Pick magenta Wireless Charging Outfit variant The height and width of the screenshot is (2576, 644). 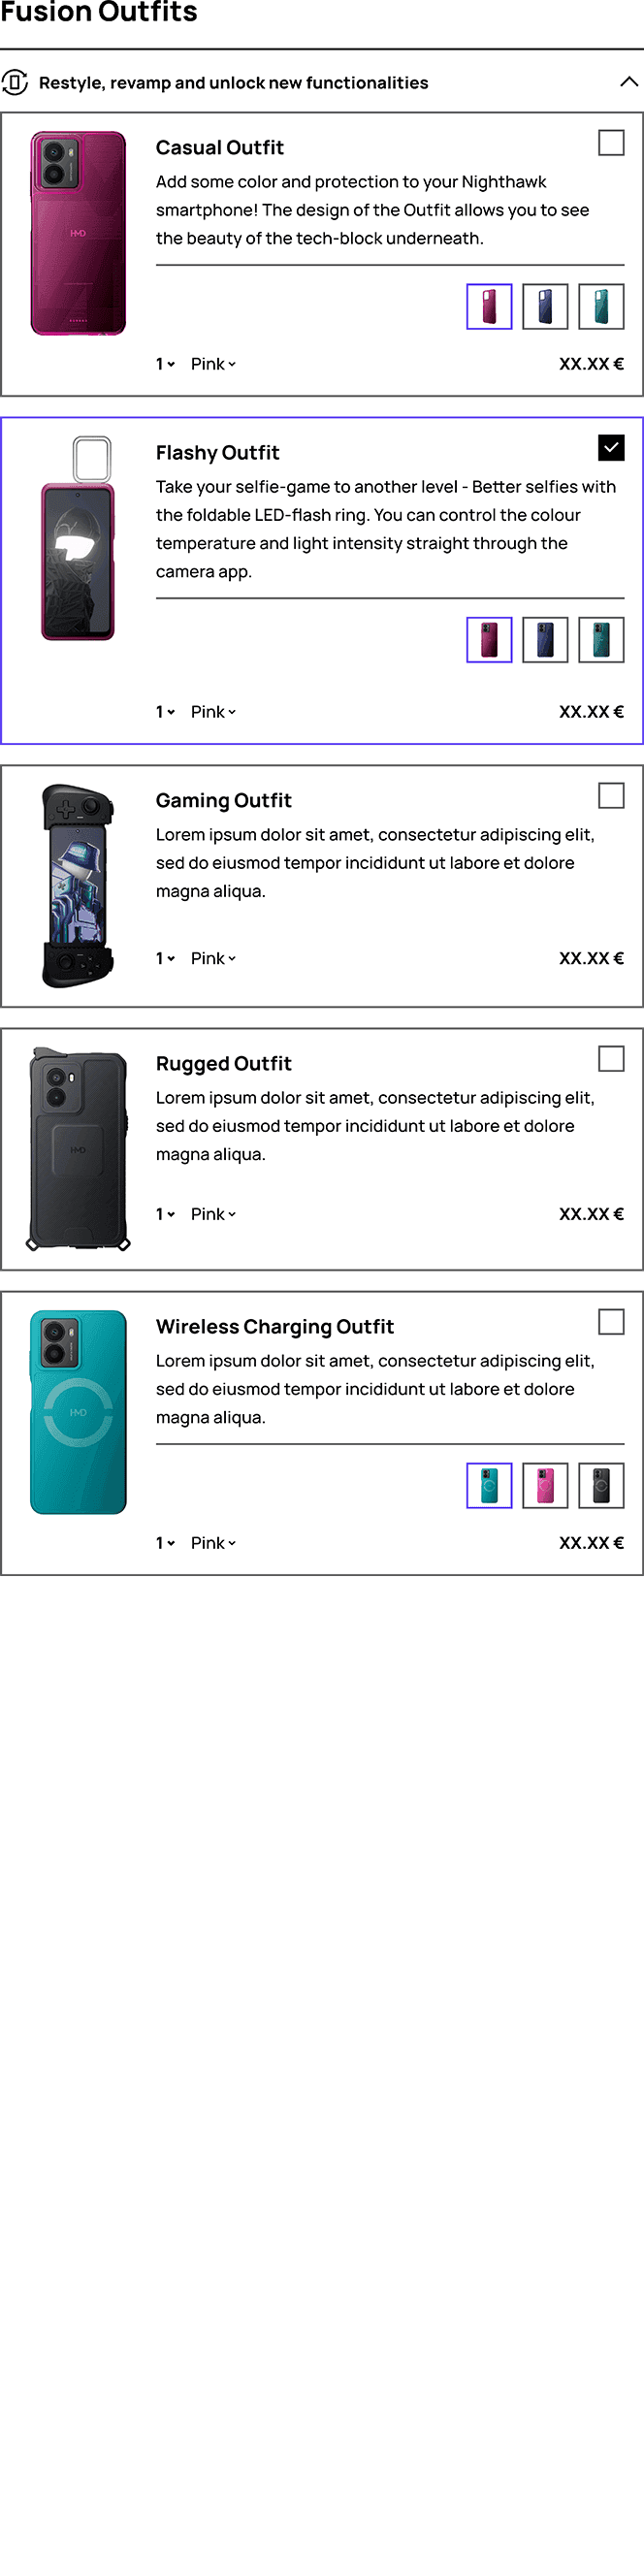click(545, 1485)
